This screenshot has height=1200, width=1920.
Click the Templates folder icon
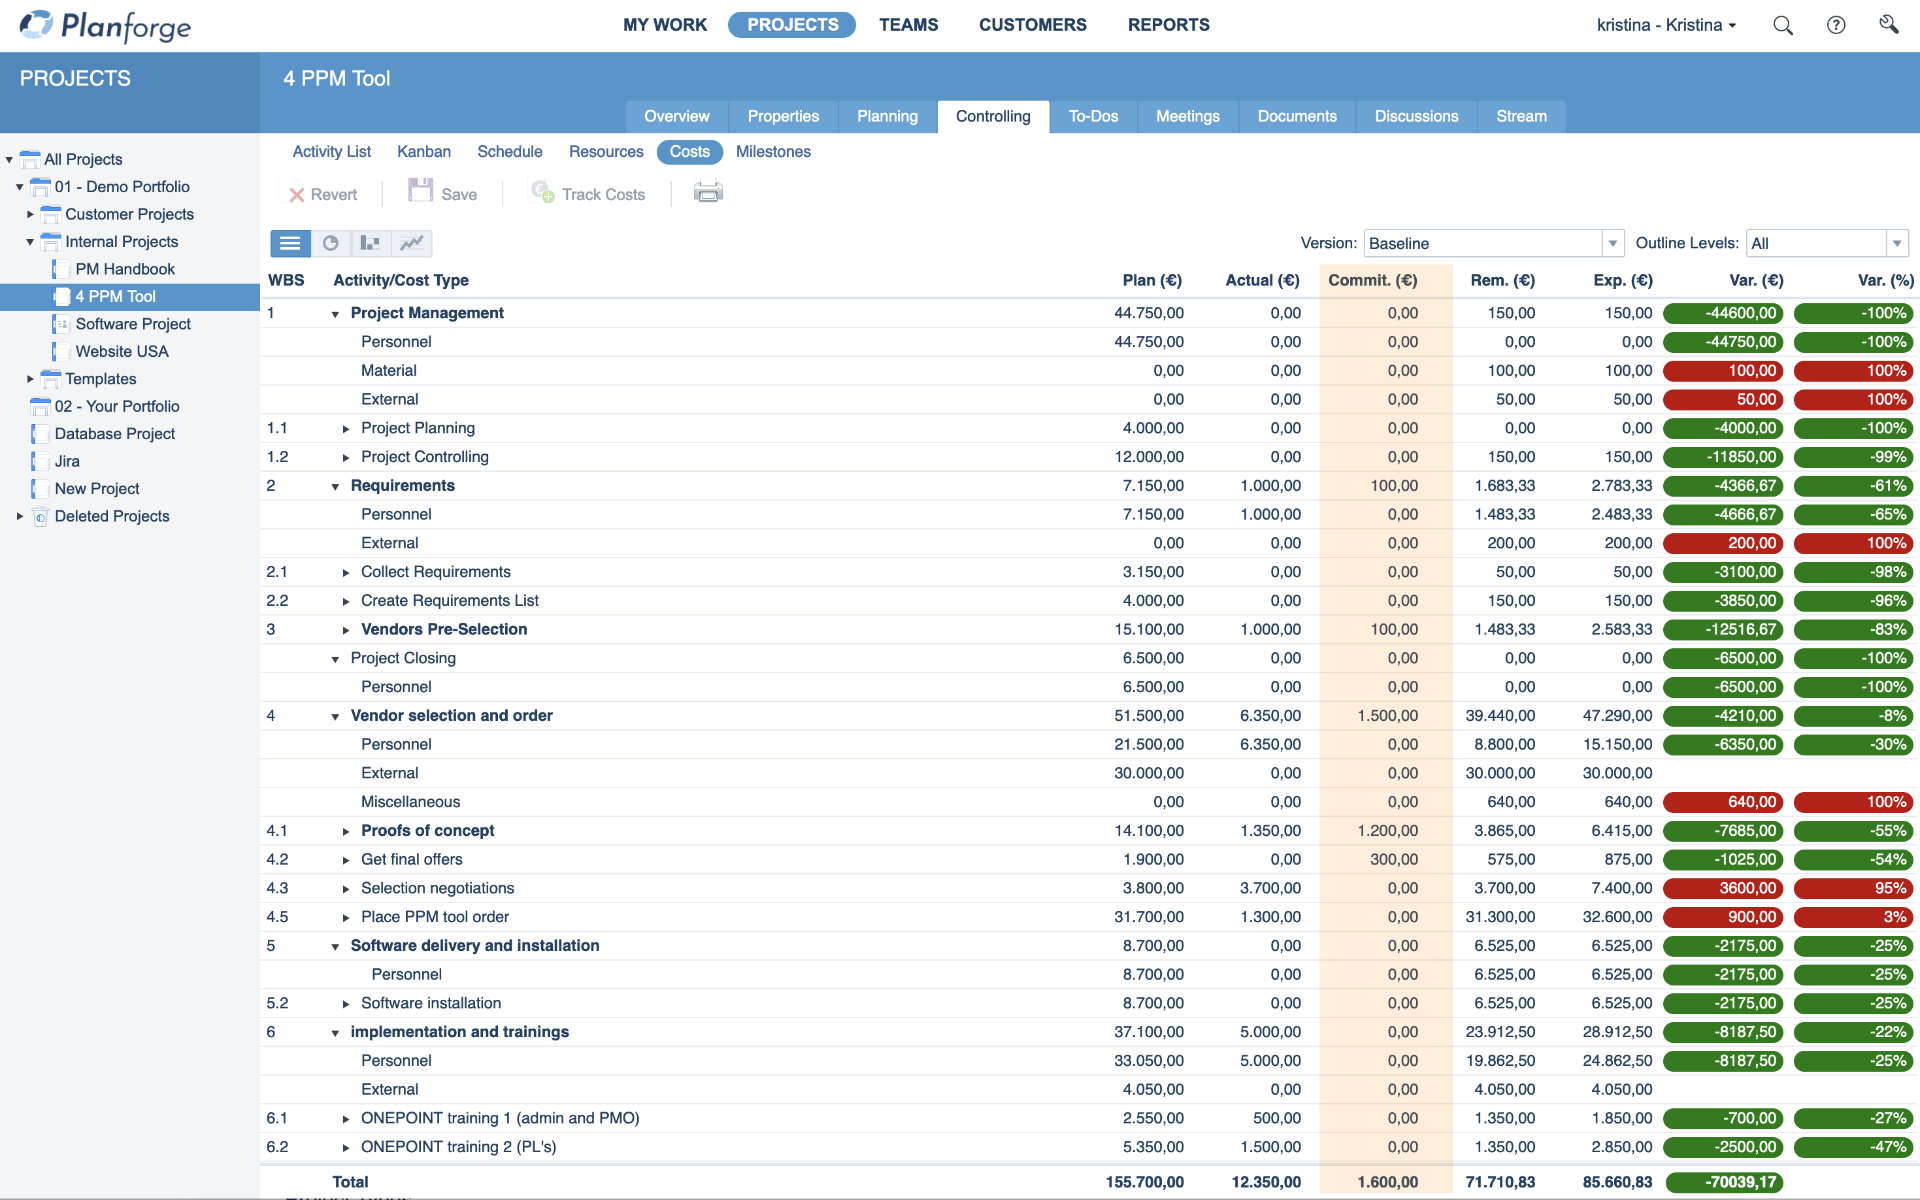point(51,379)
